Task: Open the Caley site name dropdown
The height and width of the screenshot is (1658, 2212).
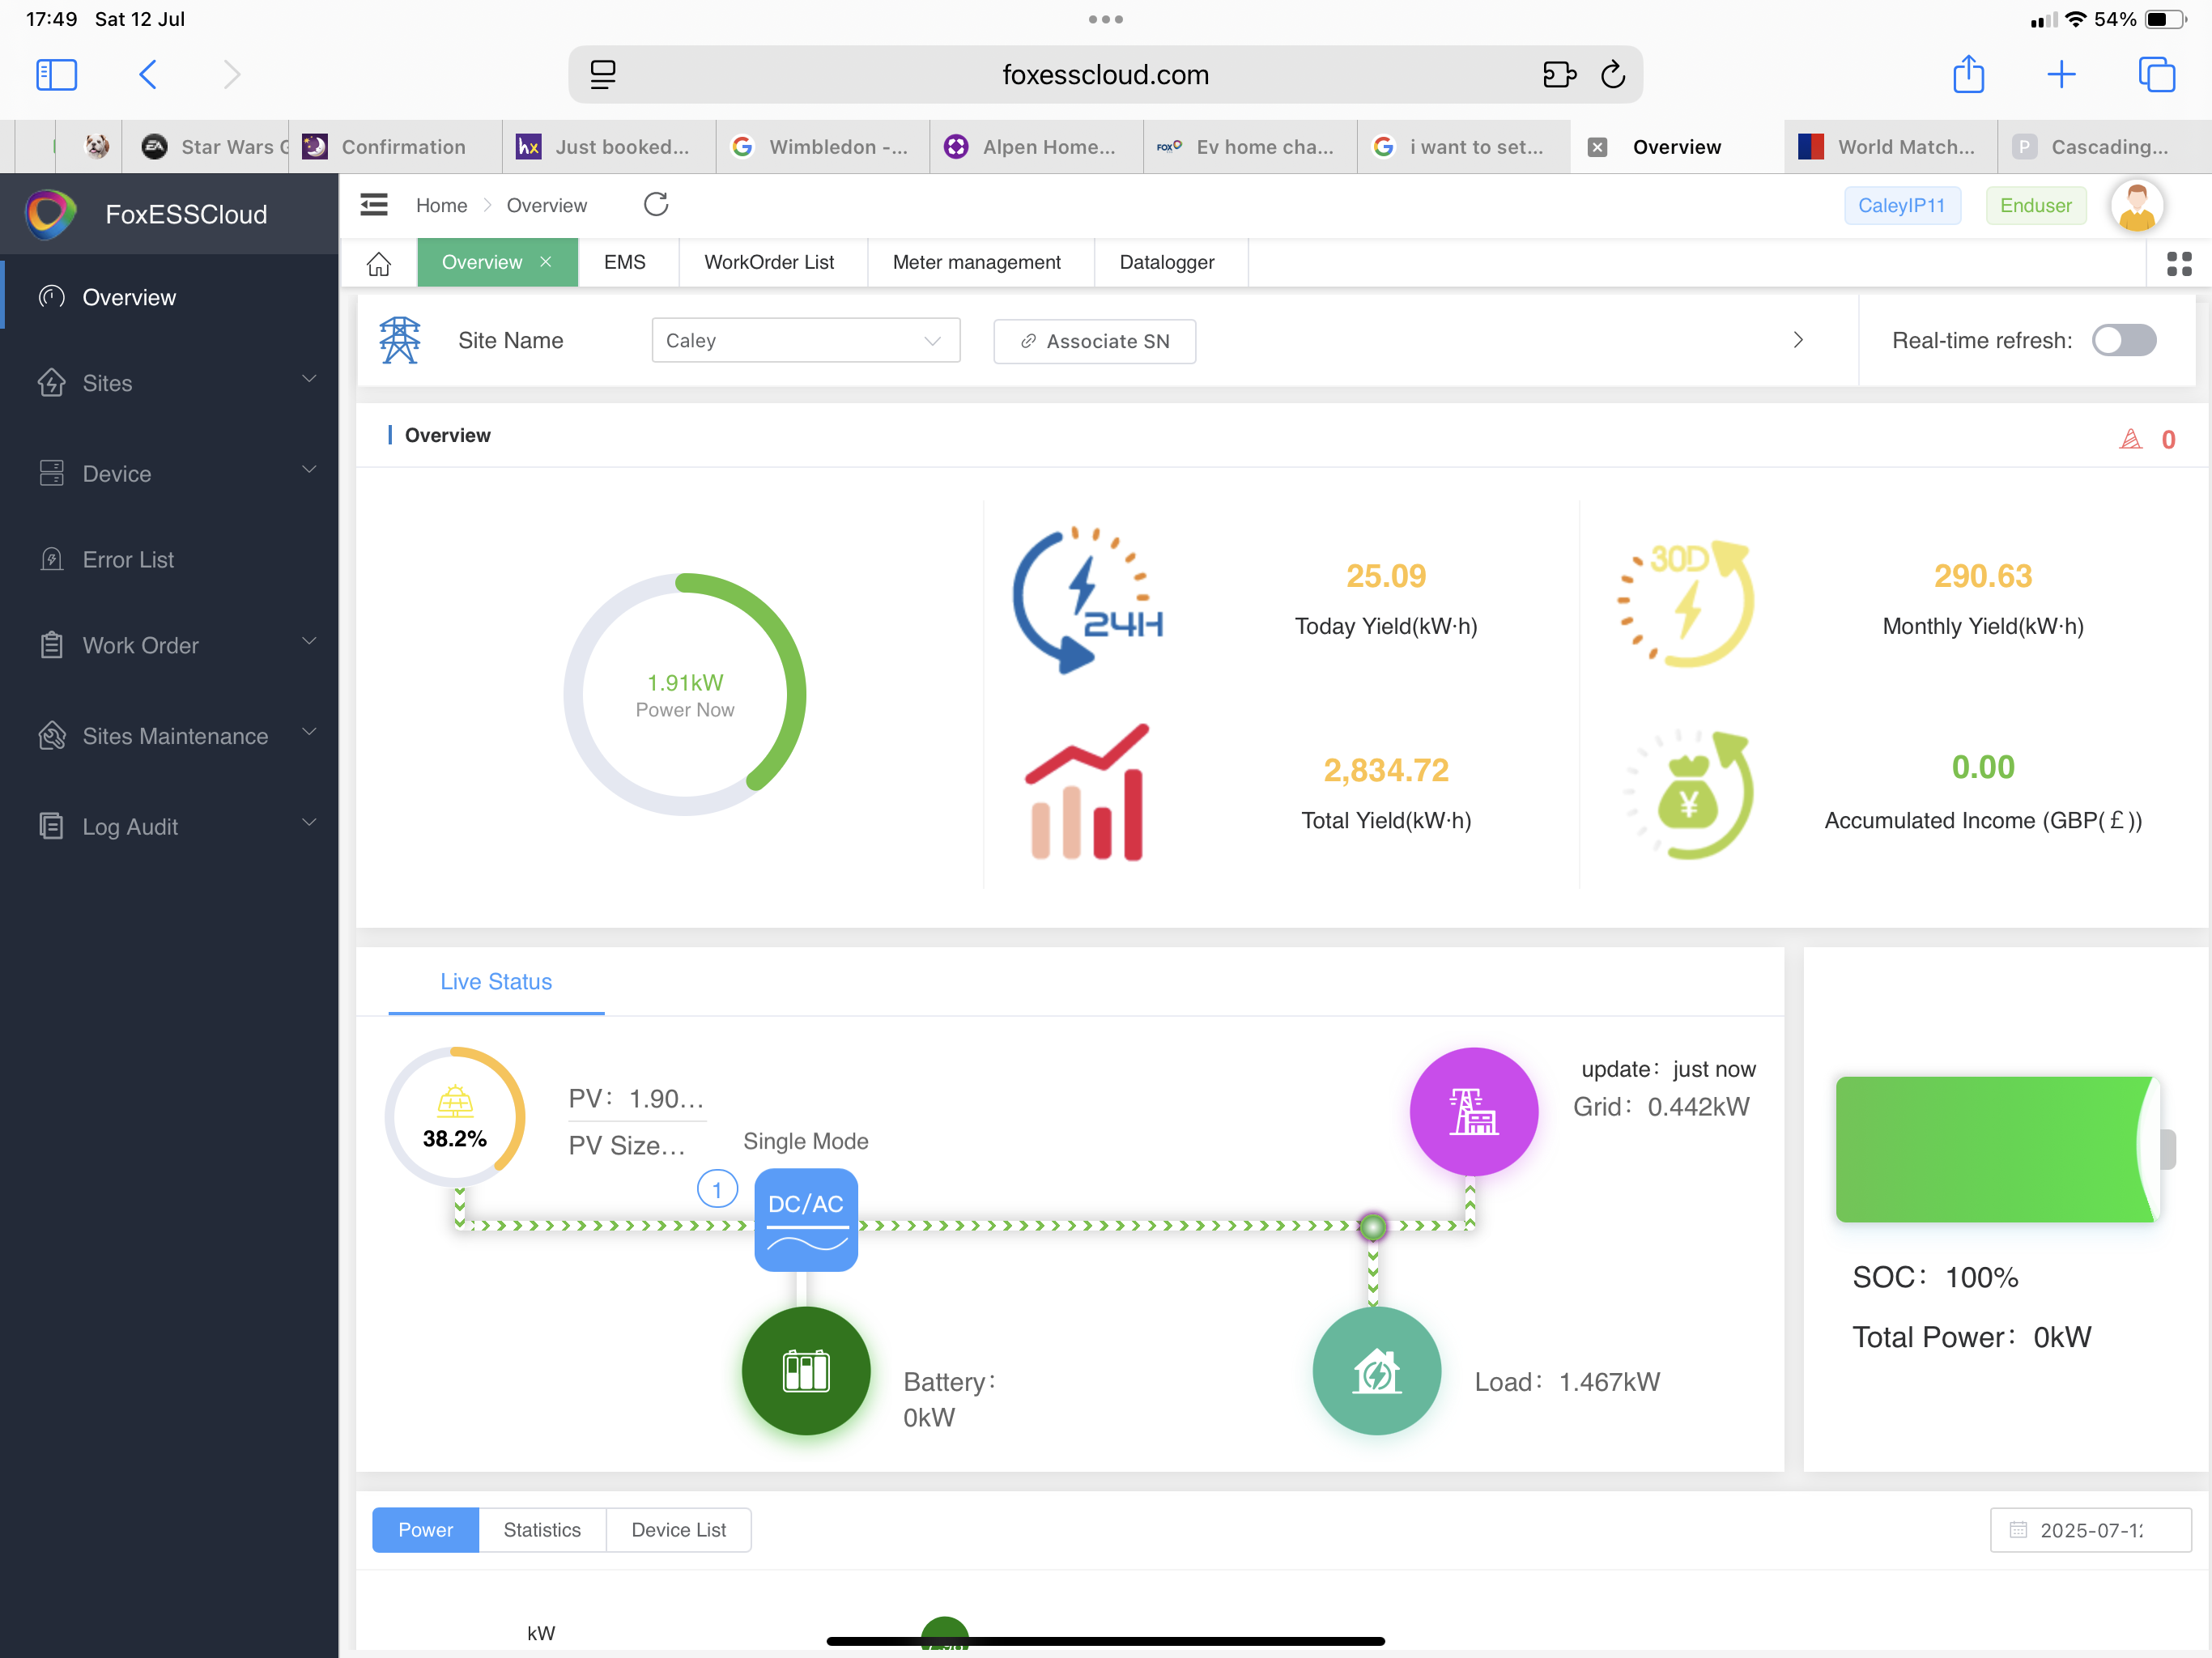Action: click(805, 341)
